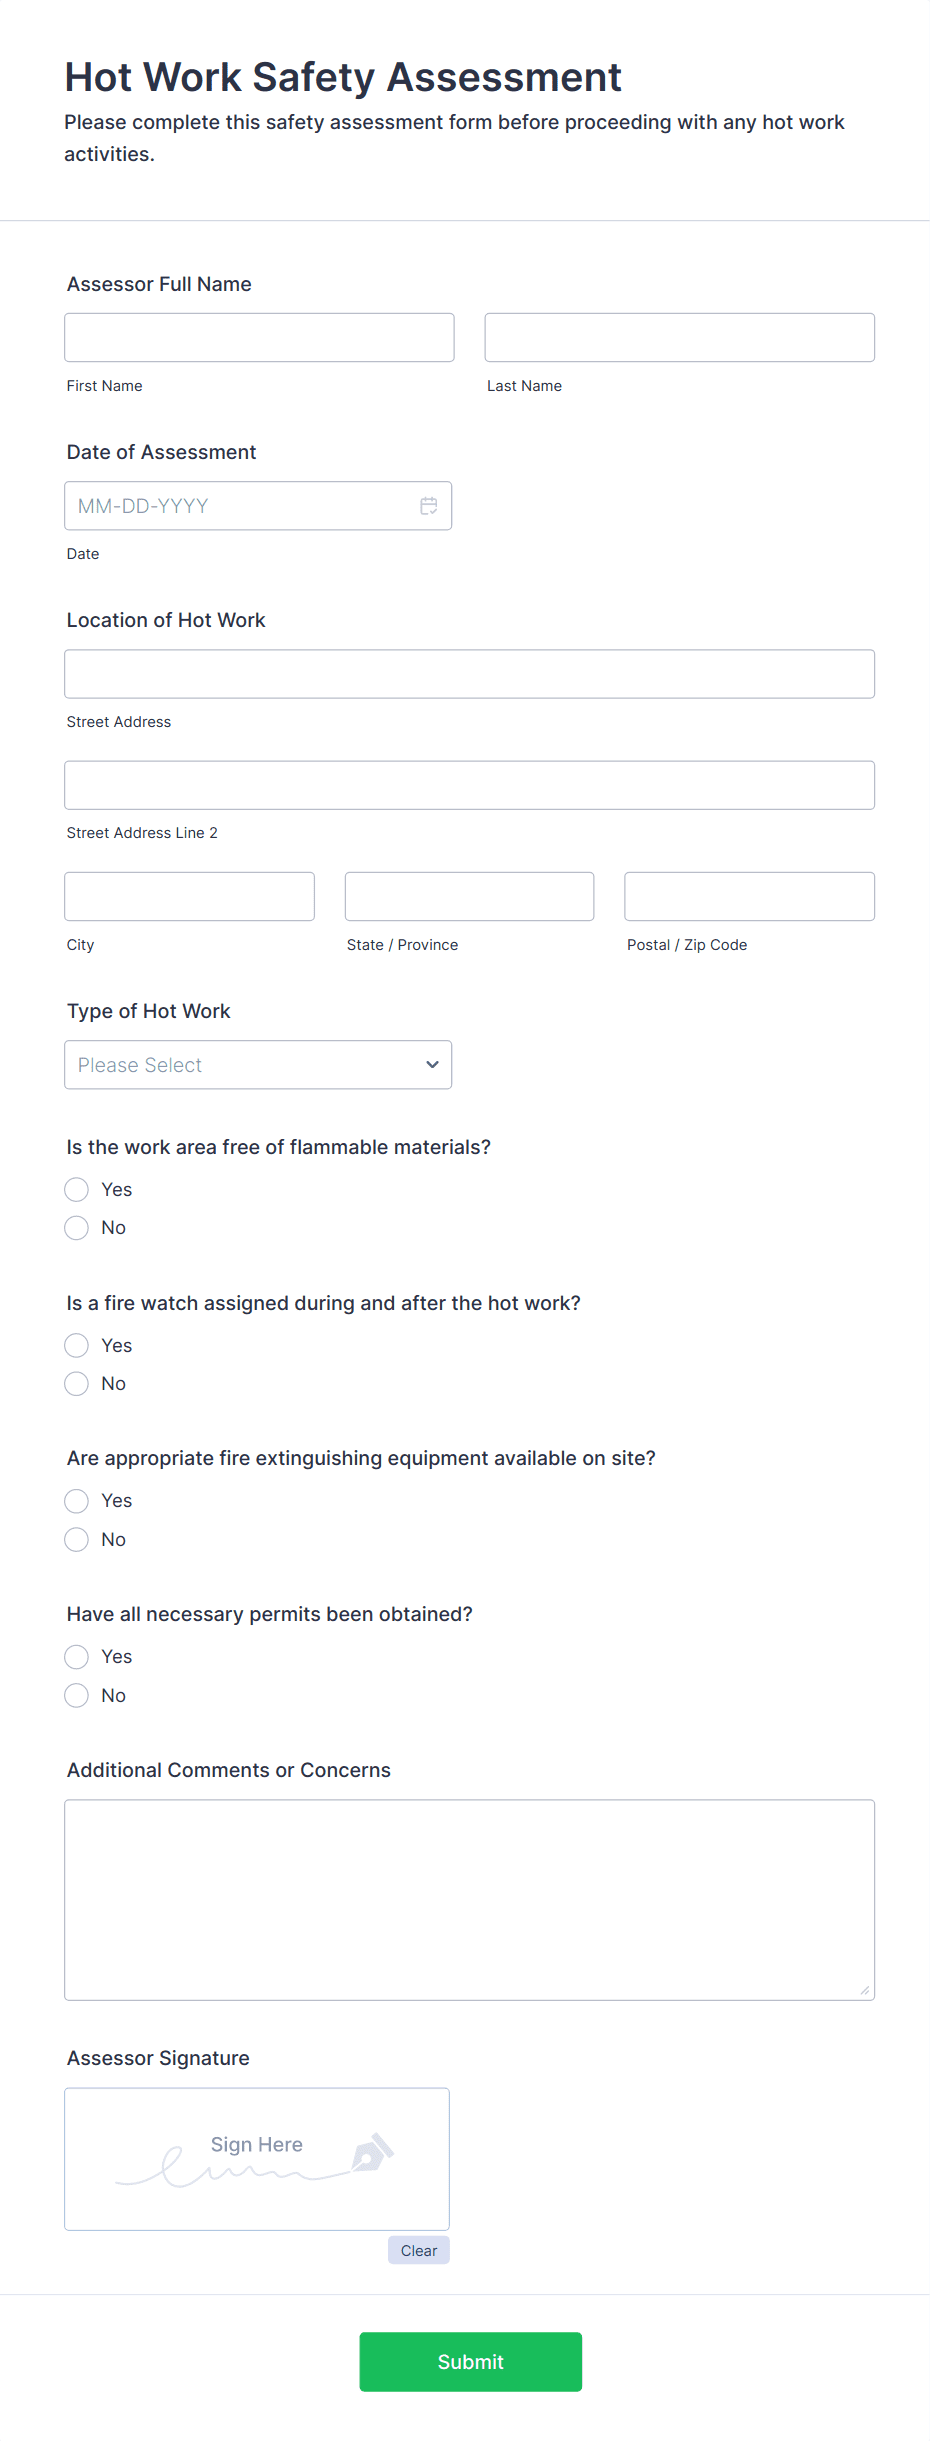Select No for fire watch assigned

pos(76,1383)
